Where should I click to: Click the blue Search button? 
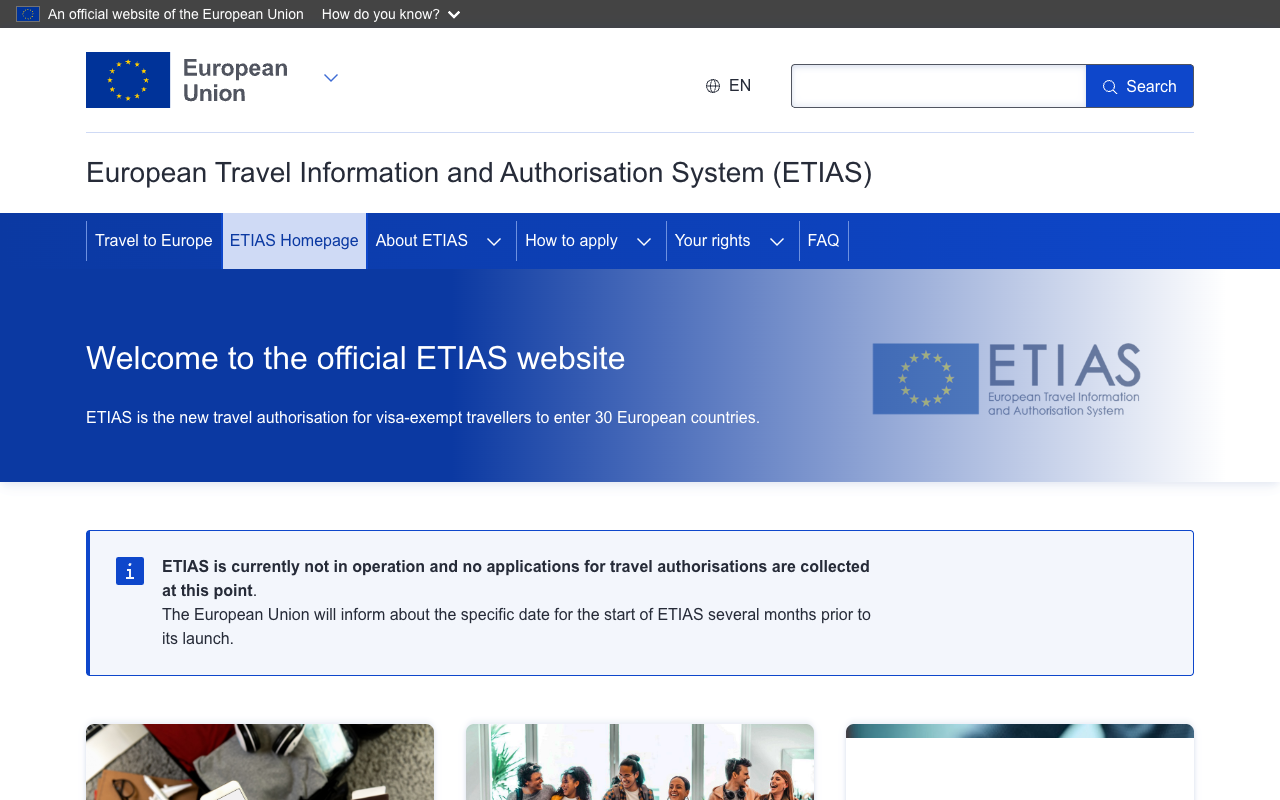[1140, 86]
